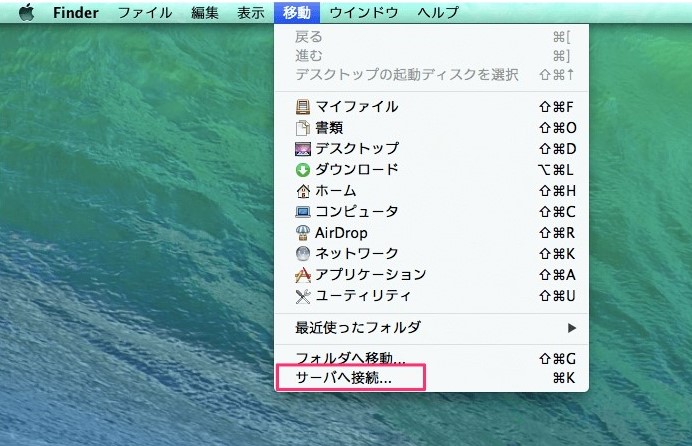Click the green ダウンロード icon
Image resolution: width=692 pixels, height=446 pixels.
(304, 170)
